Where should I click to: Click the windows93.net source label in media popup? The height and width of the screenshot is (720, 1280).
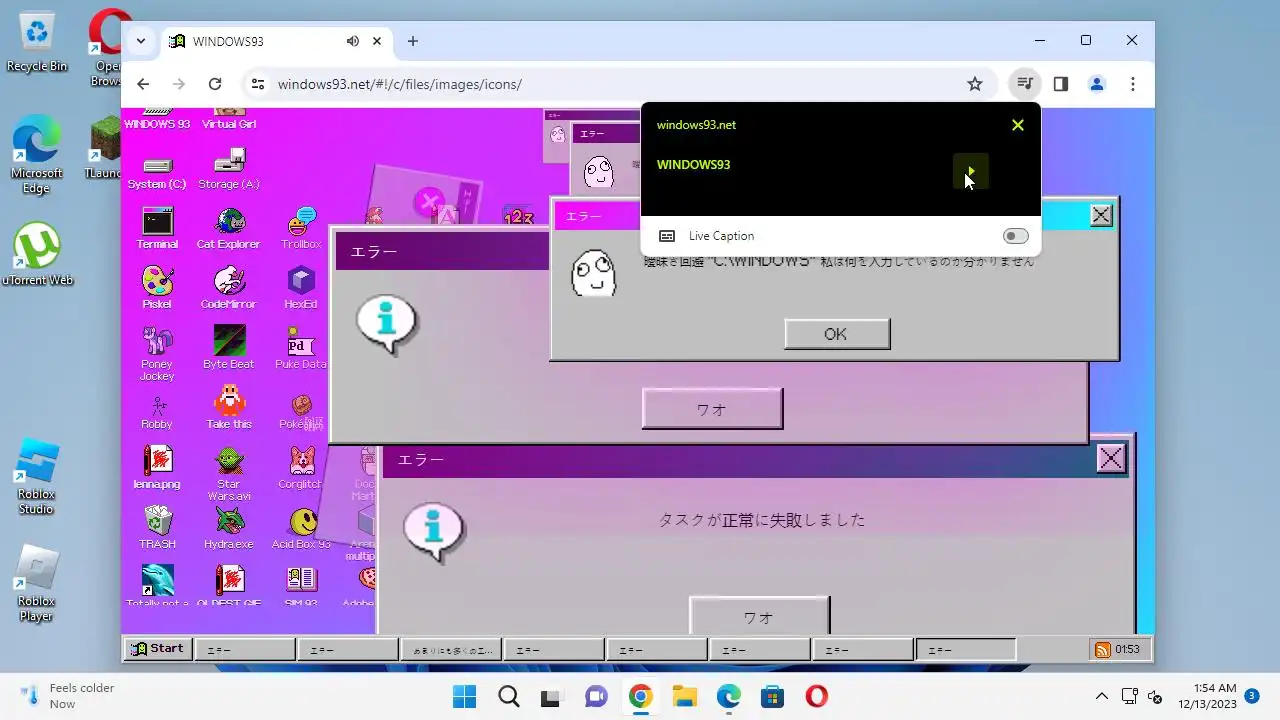696,125
